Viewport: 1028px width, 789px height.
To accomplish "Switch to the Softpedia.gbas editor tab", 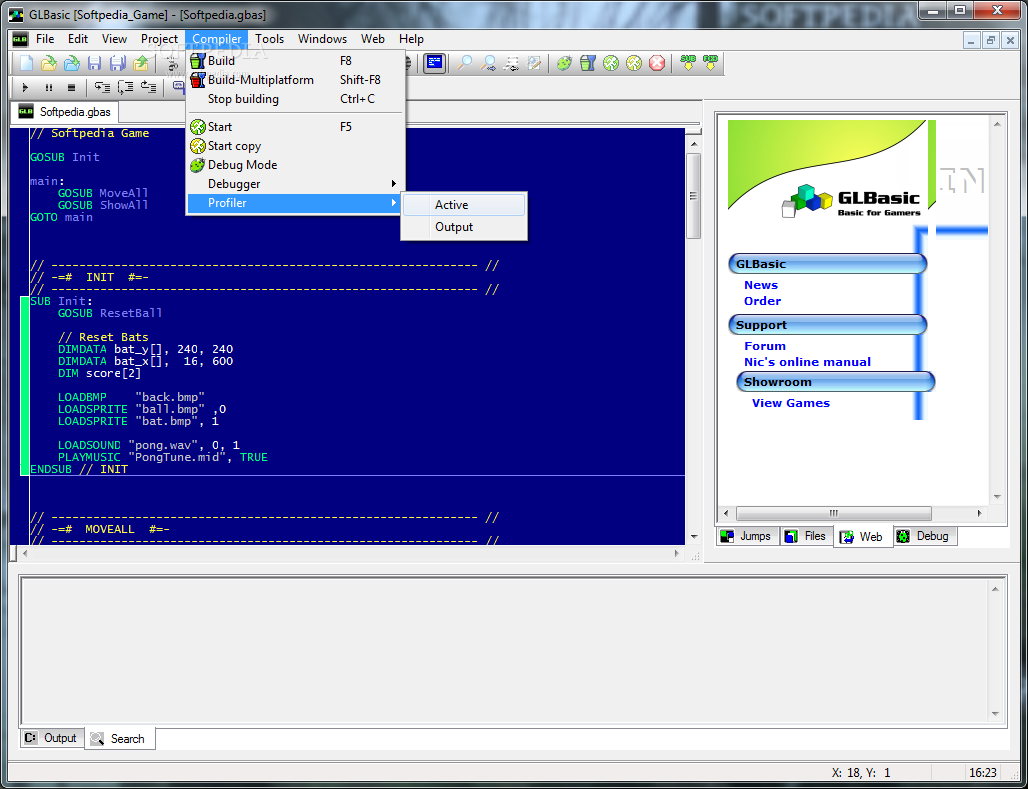I will 64,111.
